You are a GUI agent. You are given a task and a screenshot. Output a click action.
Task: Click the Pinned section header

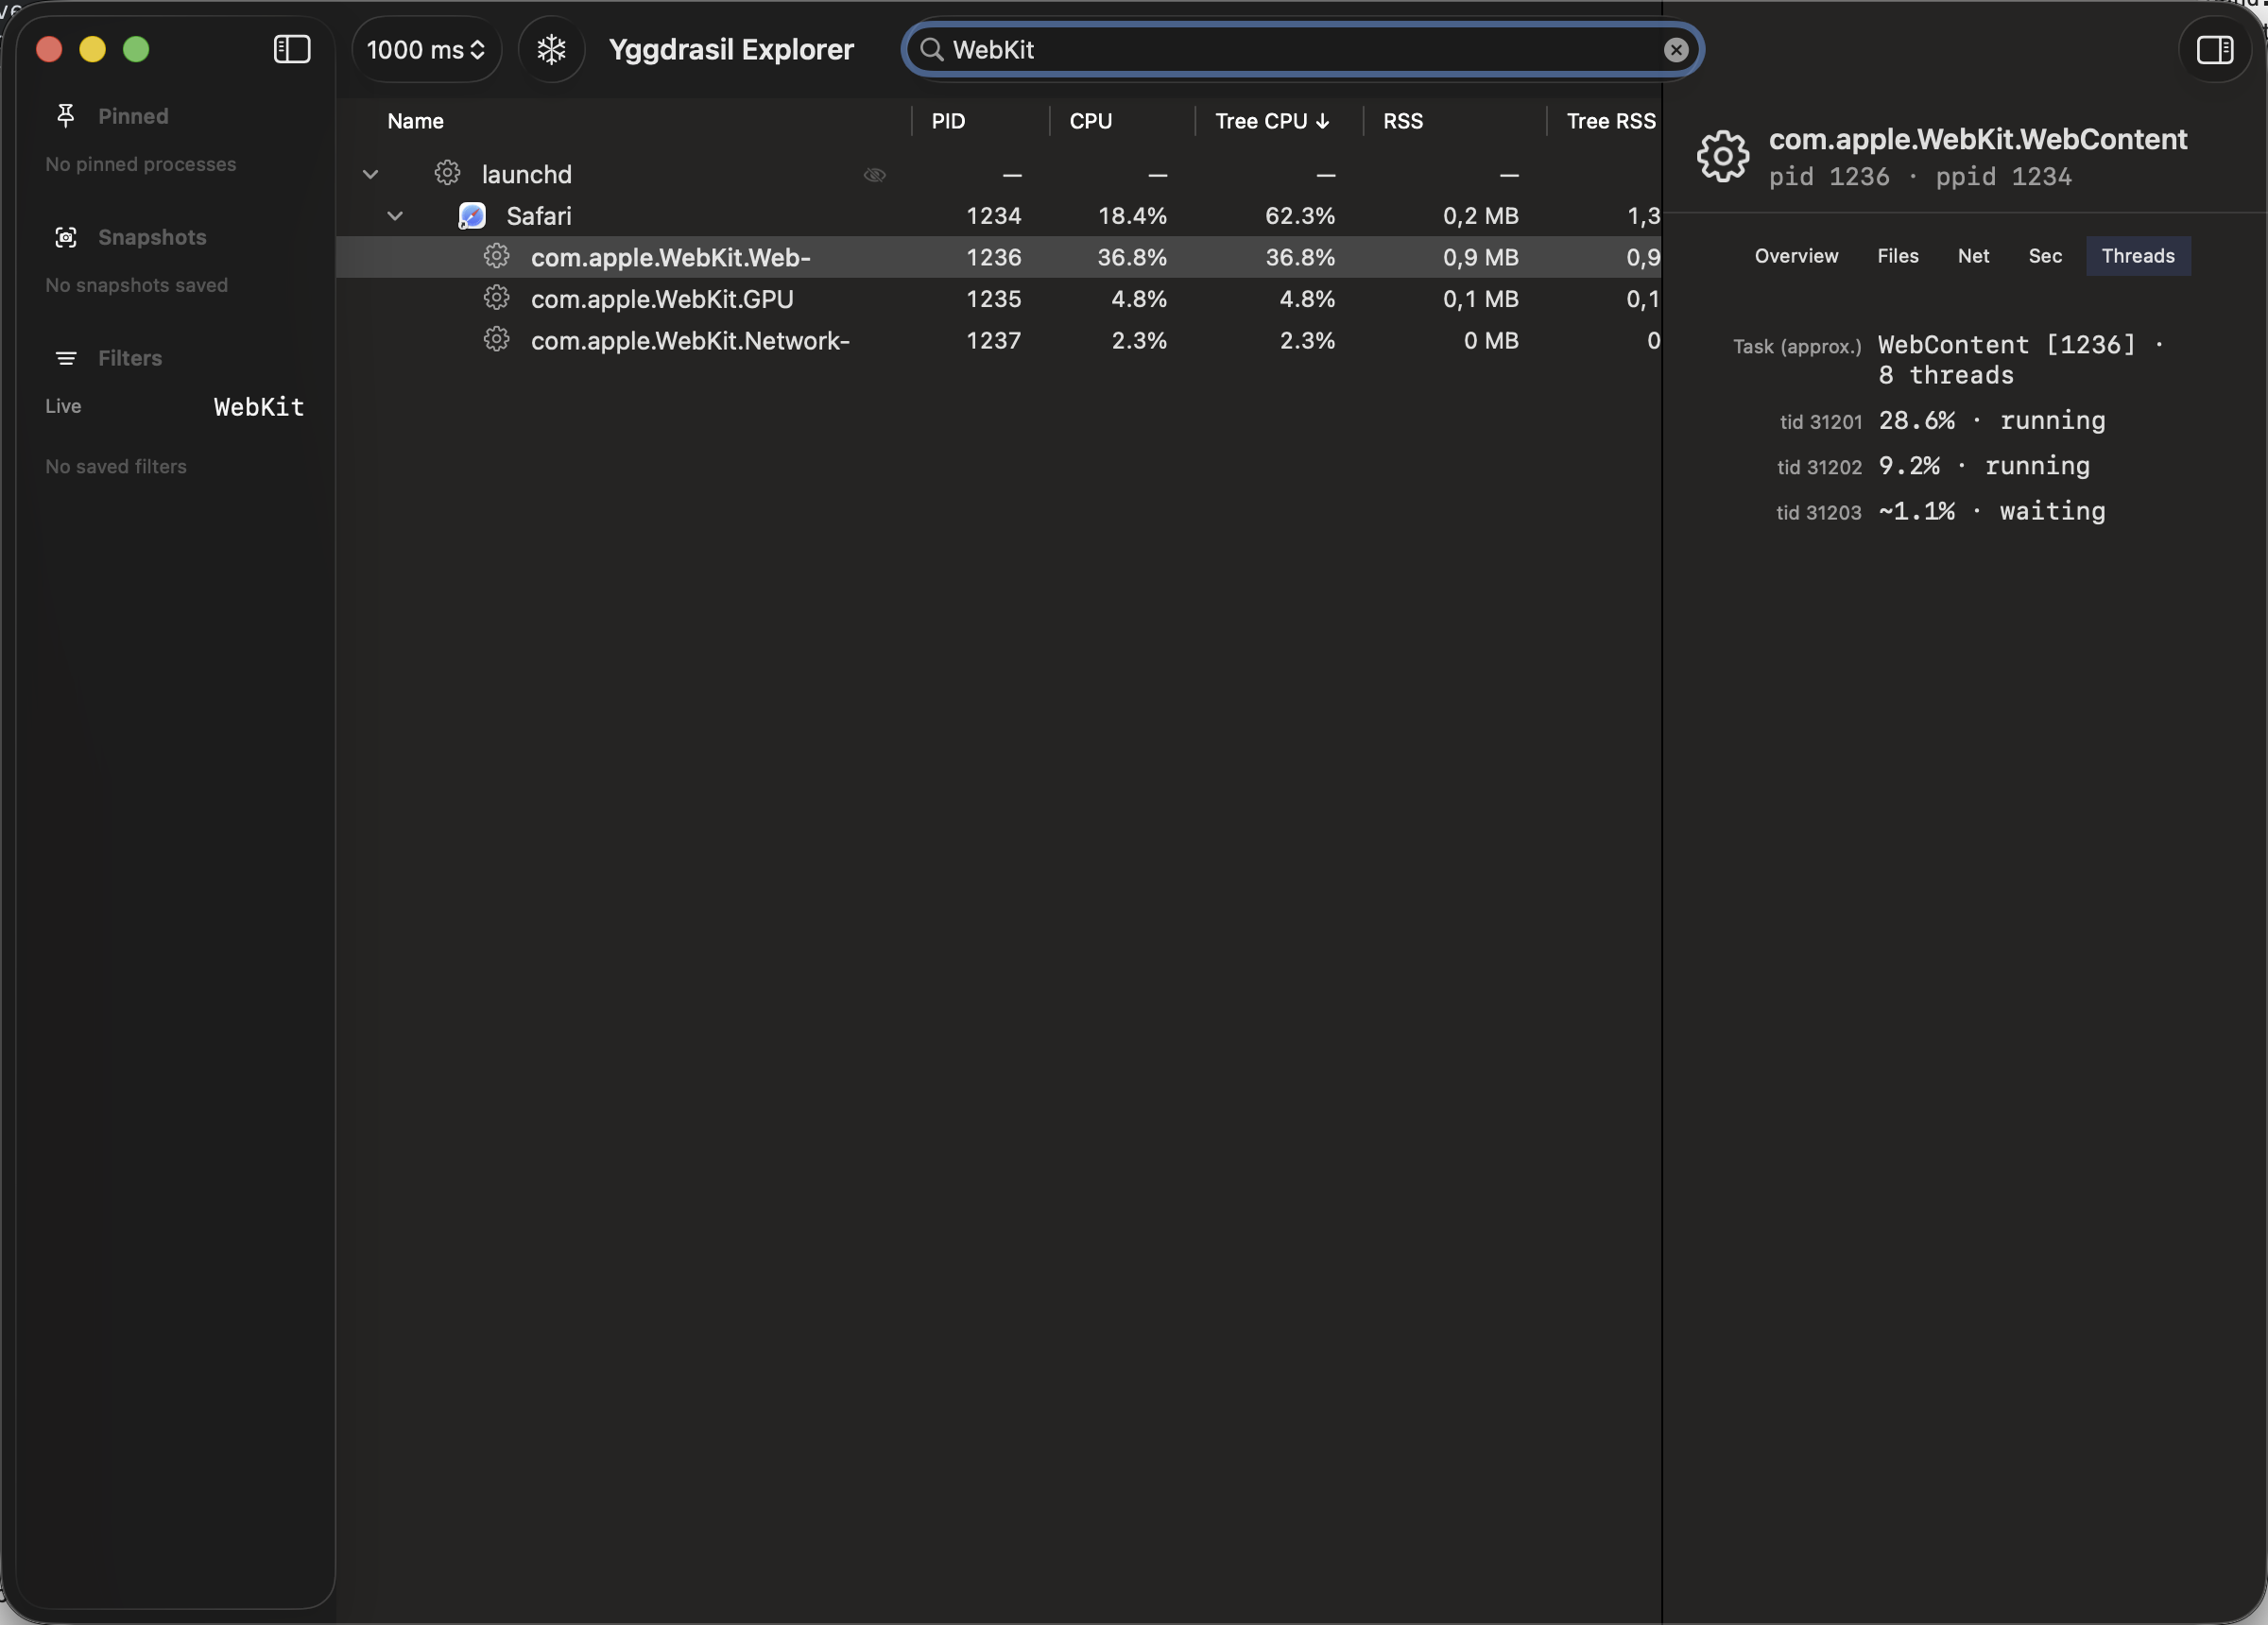(x=133, y=116)
